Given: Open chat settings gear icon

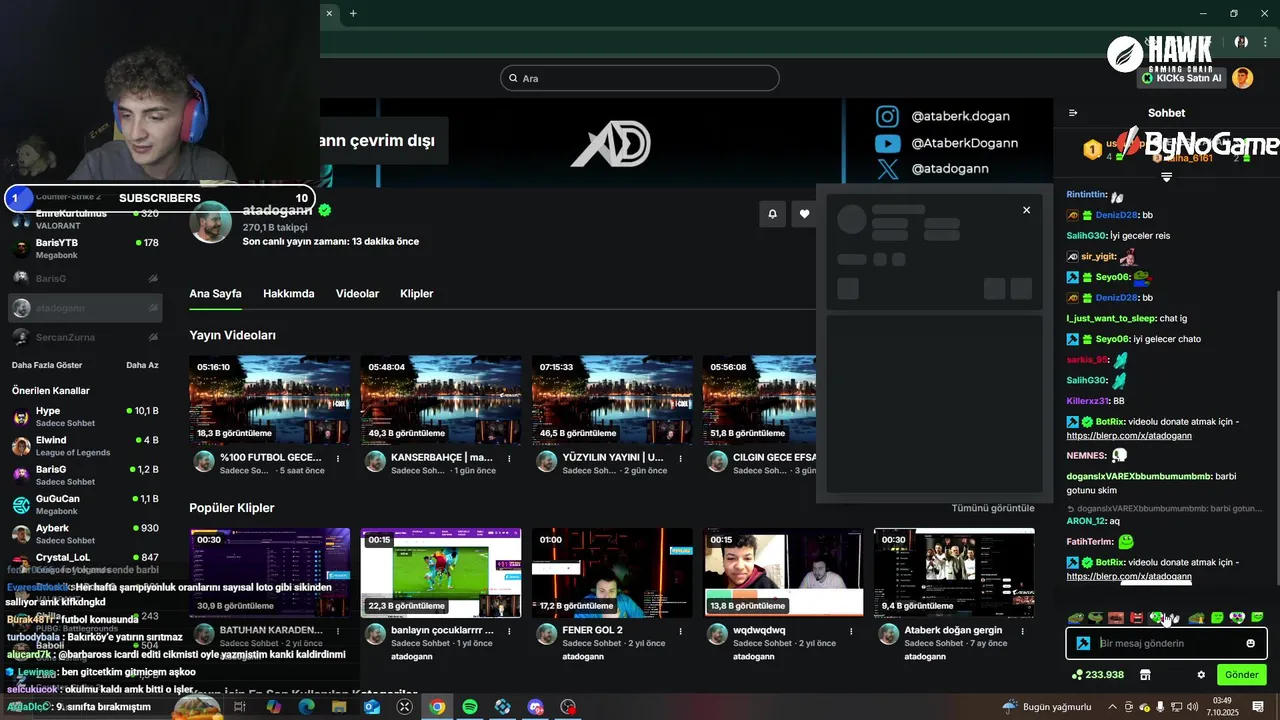Looking at the screenshot, I should tap(1201, 675).
